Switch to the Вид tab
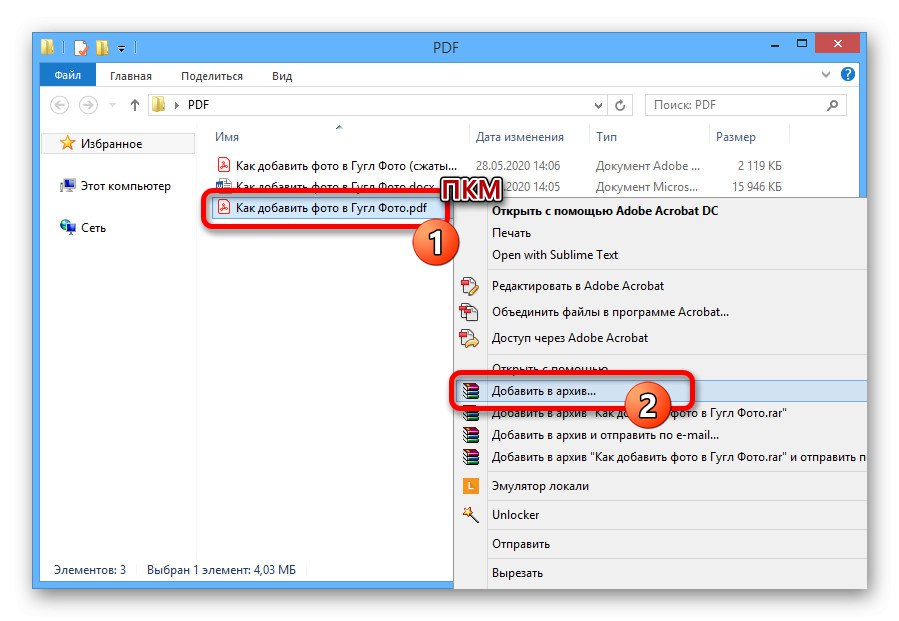 pos(281,75)
